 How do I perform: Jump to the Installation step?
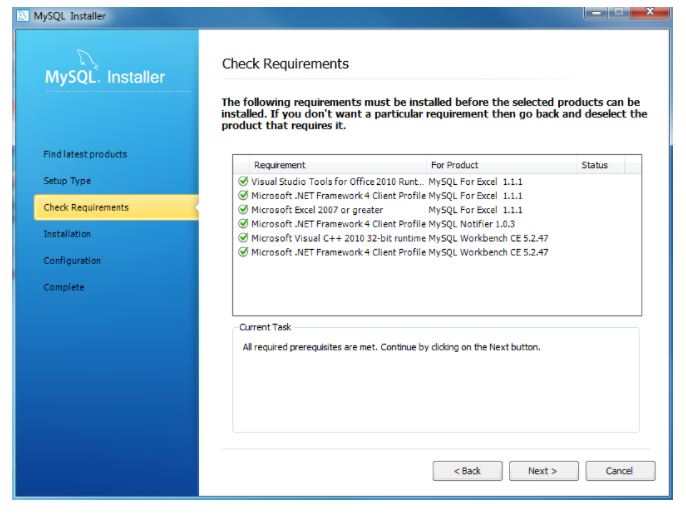(67, 234)
